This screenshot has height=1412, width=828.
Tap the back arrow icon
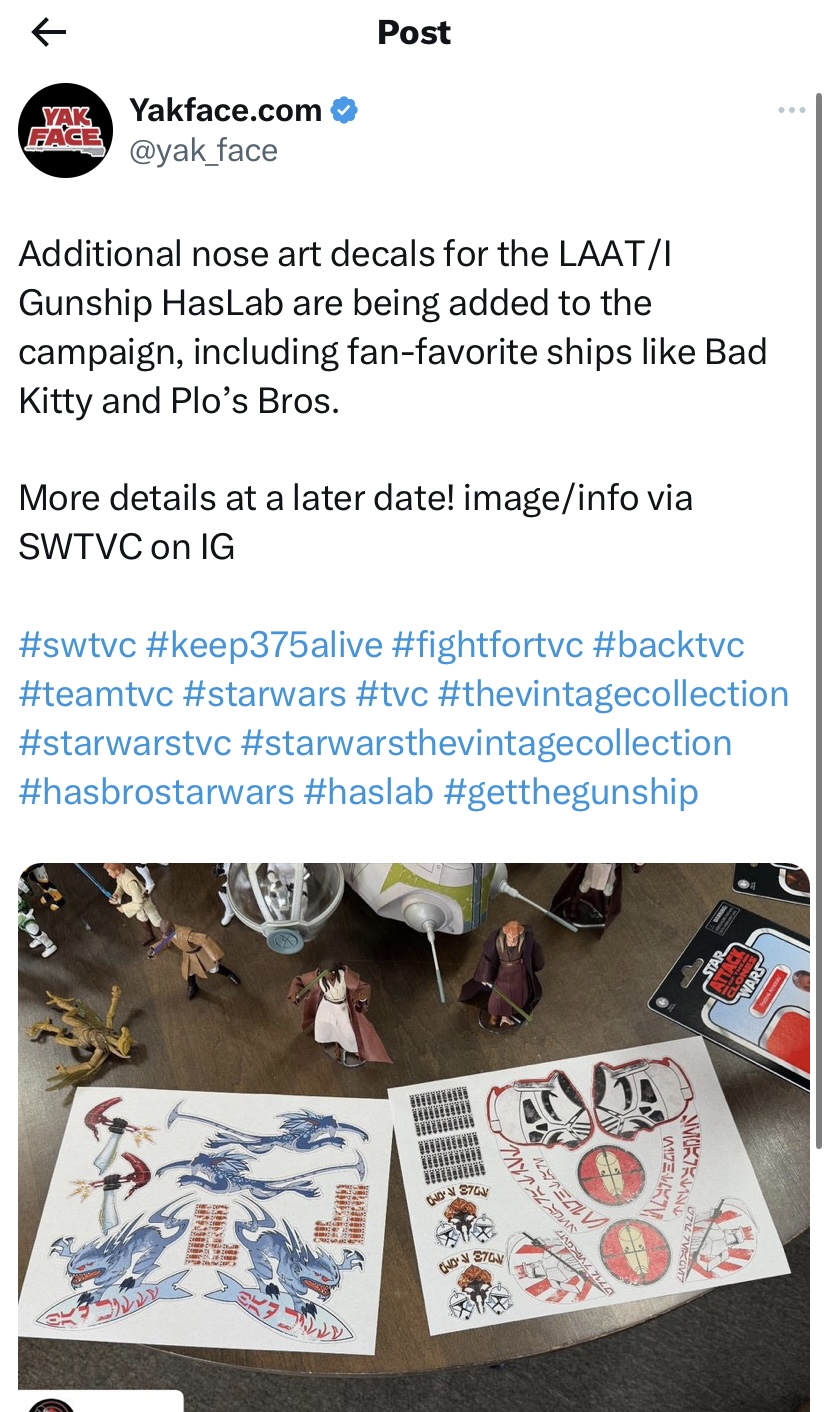(x=48, y=33)
